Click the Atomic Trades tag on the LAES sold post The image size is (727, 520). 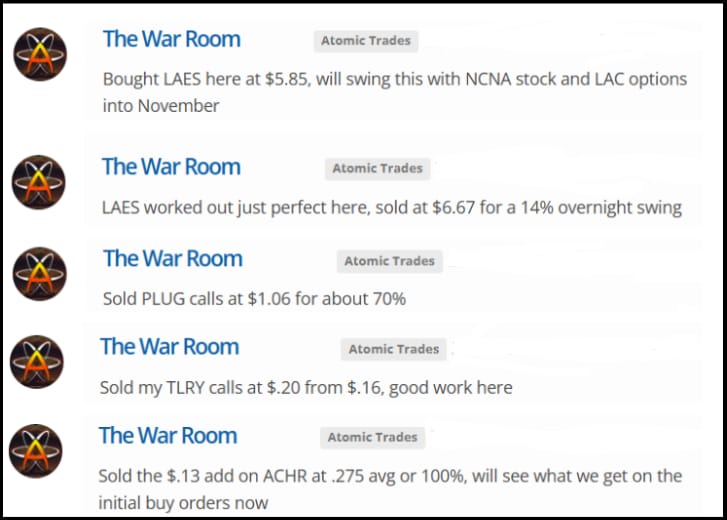tap(377, 168)
